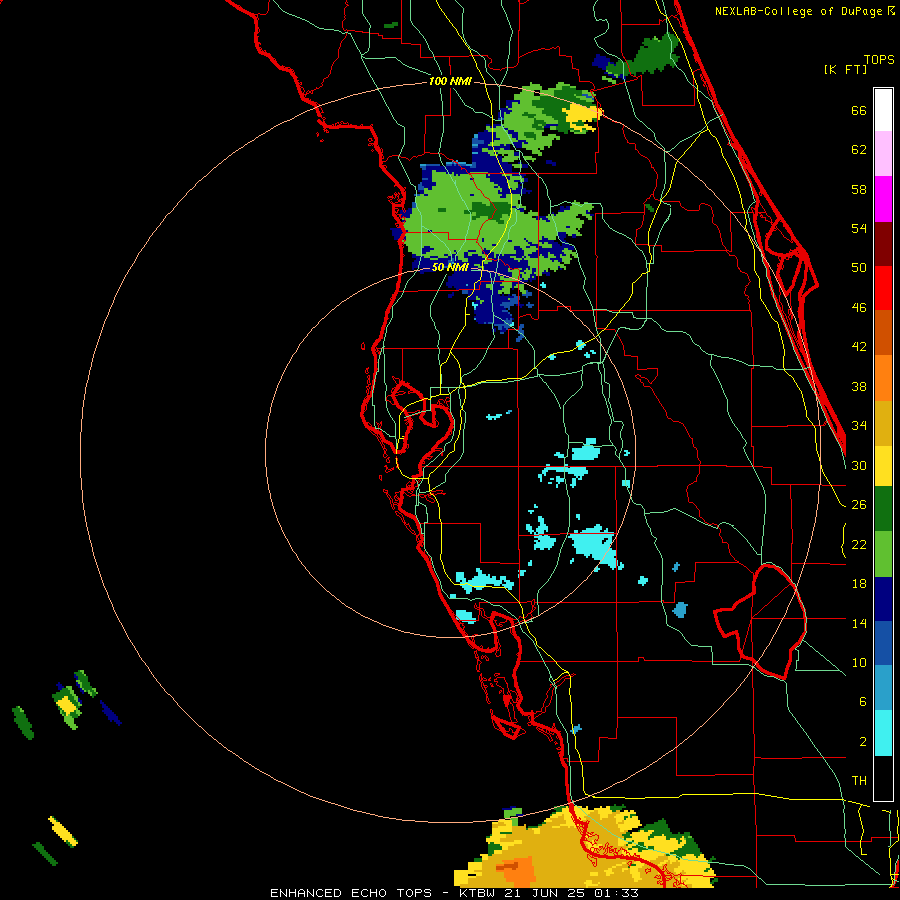Click the "NEXLAB-College of DuPage" credit text

coord(798,11)
